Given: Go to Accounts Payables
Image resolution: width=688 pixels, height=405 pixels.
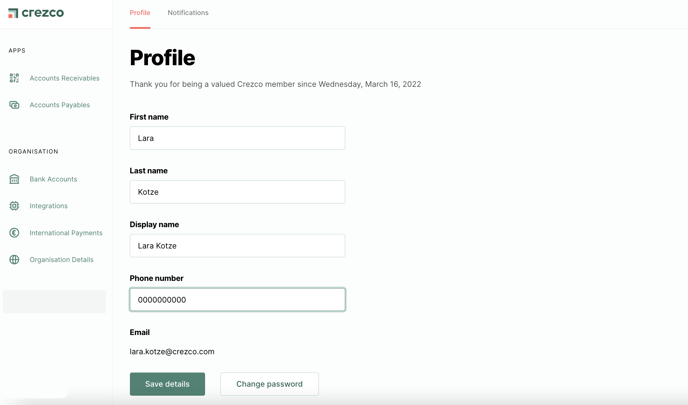Looking at the screenshot, I should pos(60,105).
